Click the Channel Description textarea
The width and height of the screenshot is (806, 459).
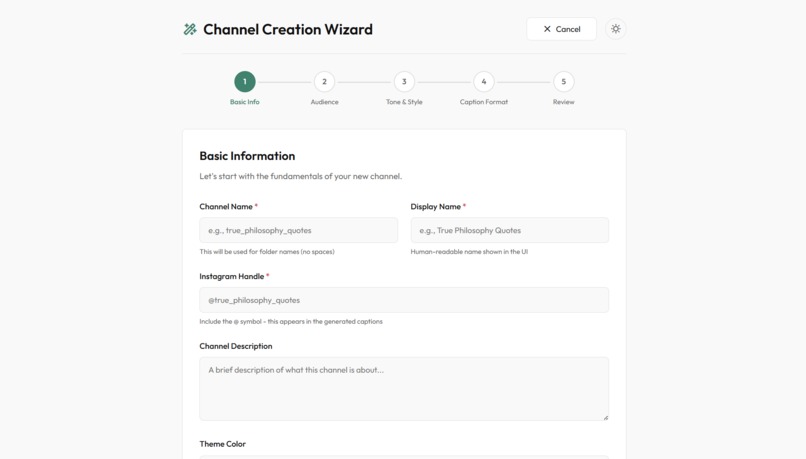(x=404, y=389)
